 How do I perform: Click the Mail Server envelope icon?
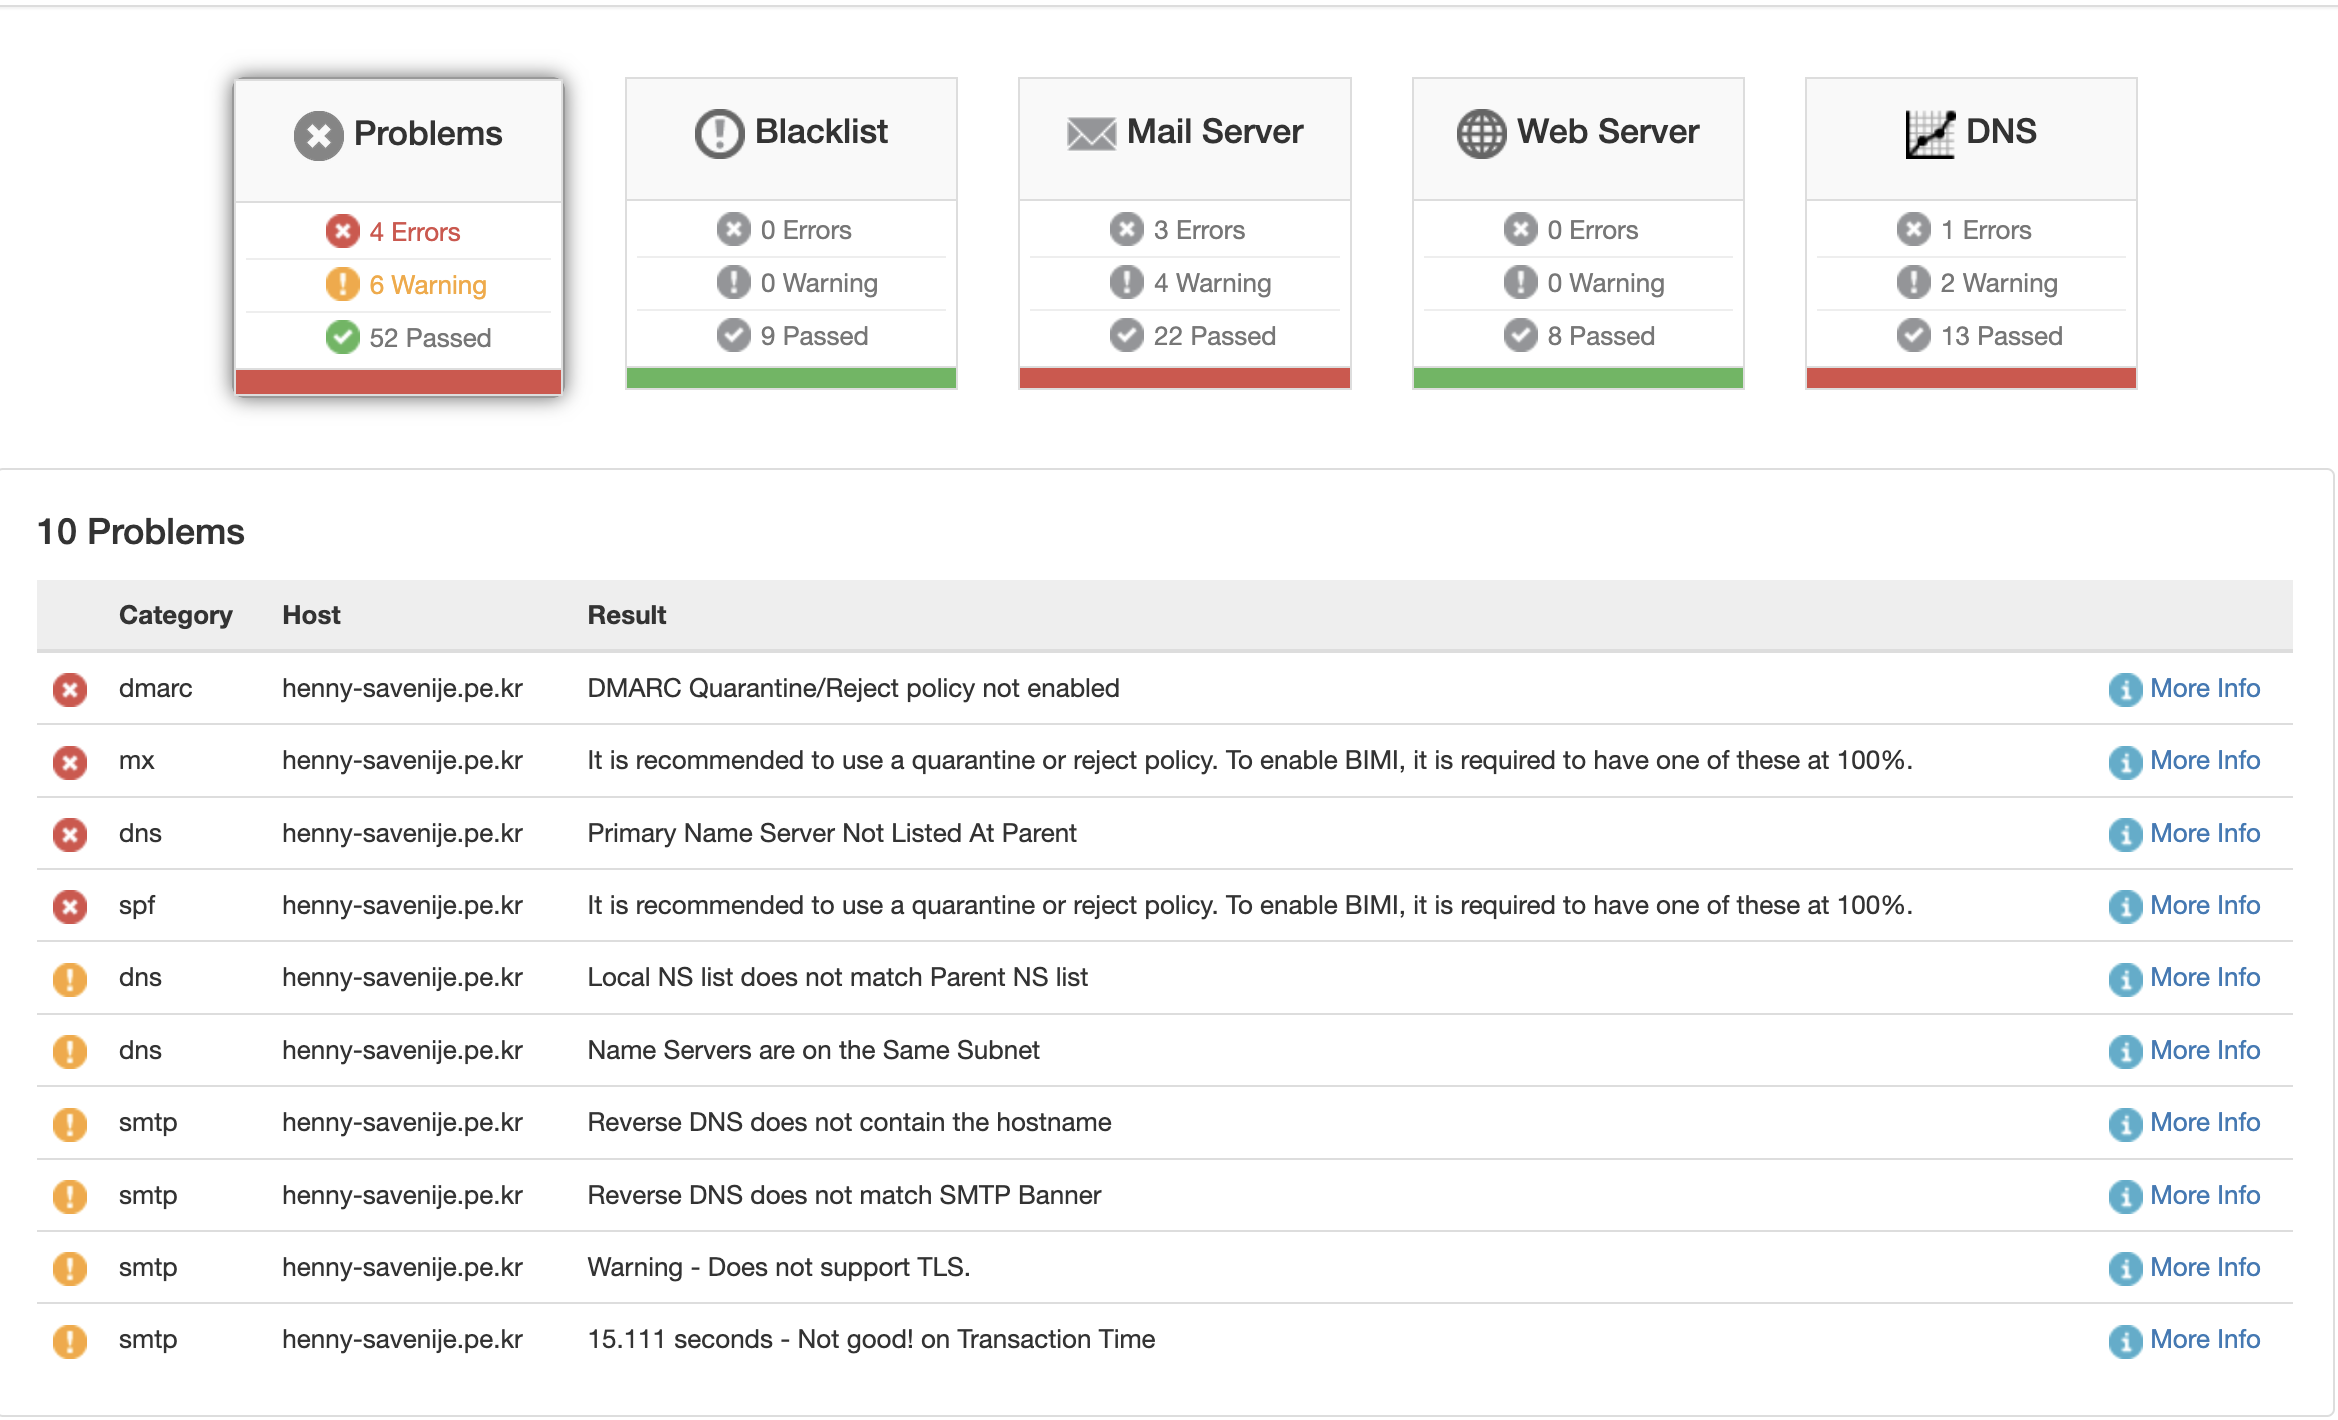pos(1090,133)
